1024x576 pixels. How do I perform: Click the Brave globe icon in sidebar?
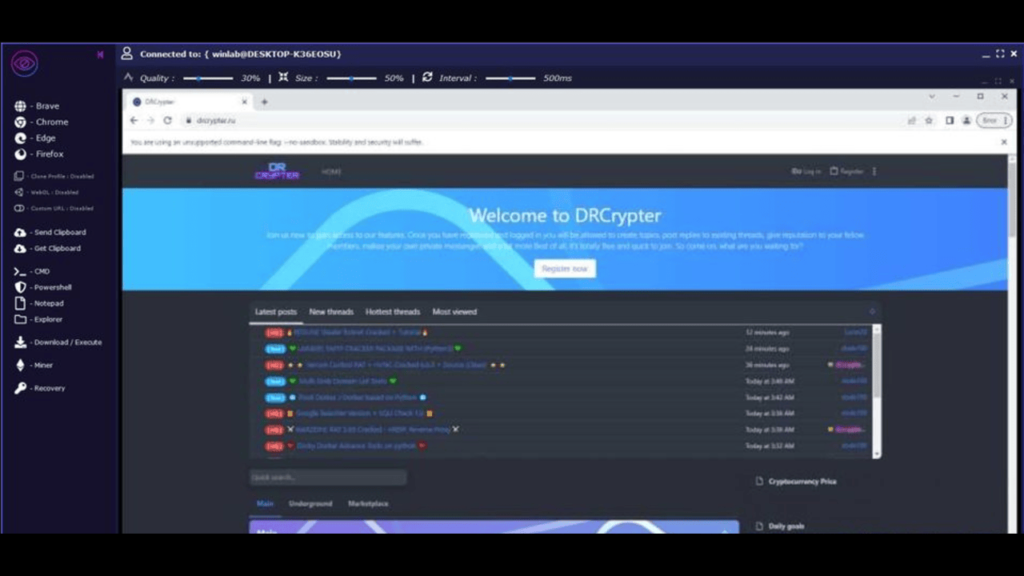[x=20, y=106]
